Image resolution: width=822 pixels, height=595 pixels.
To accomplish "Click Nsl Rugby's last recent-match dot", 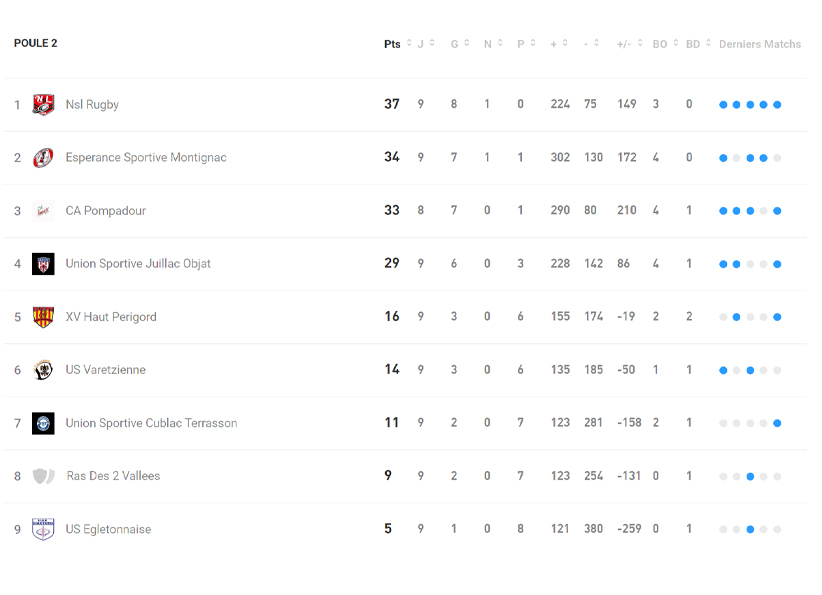I will pos(777,105).
